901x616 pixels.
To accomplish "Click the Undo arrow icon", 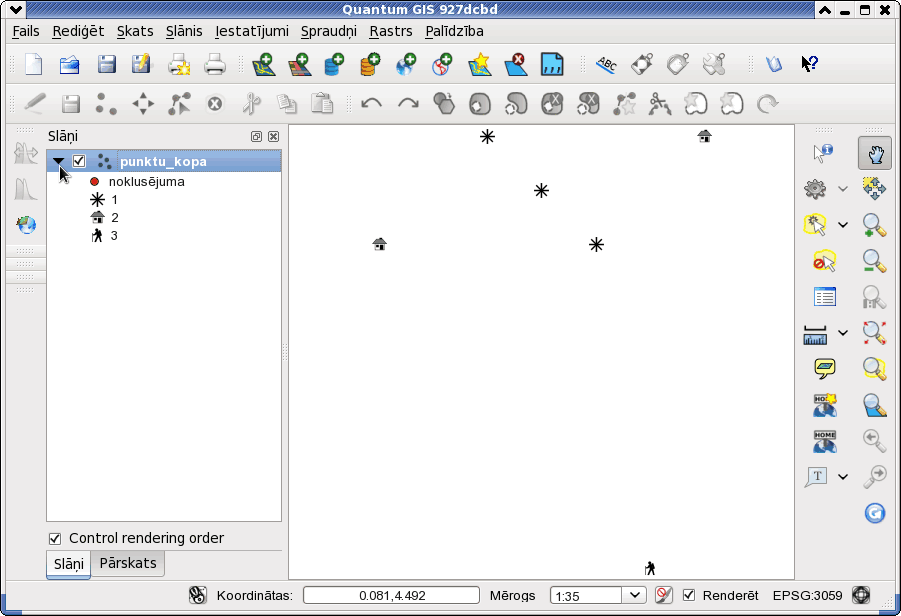I will click(x=371, y=104).
